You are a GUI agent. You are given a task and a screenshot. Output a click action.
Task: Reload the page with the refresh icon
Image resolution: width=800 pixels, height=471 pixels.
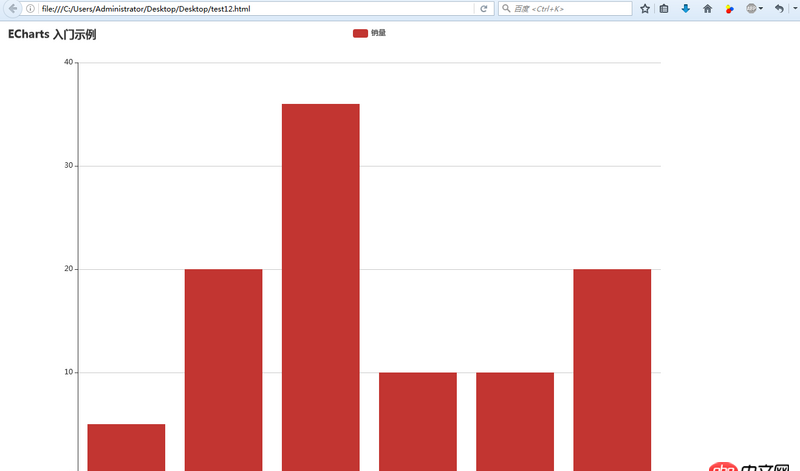[484, 9]
